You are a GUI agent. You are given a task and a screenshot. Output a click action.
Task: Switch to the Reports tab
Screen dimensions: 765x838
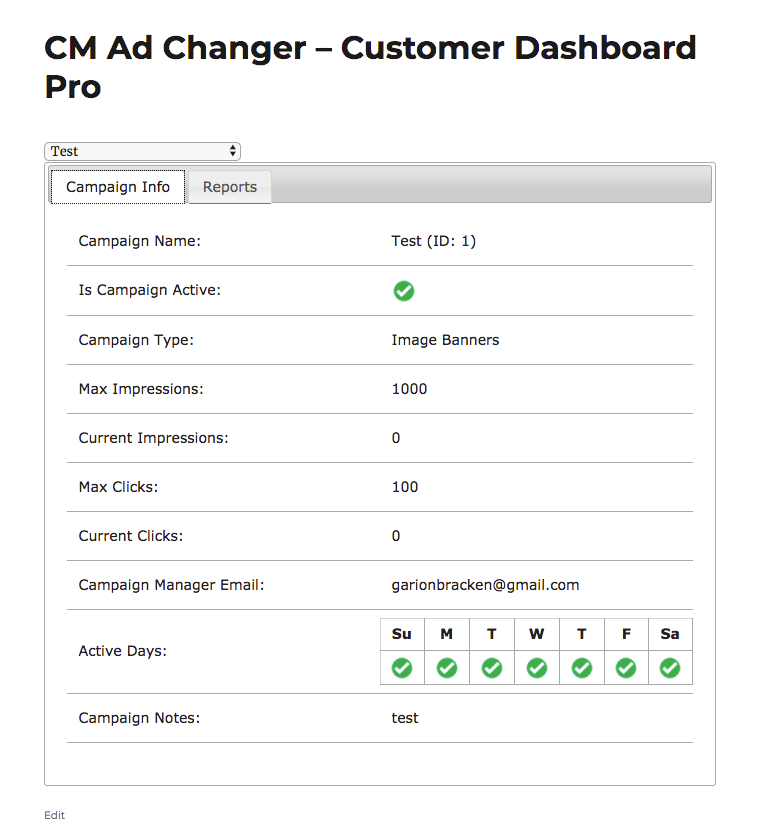(x=230, y=187)
